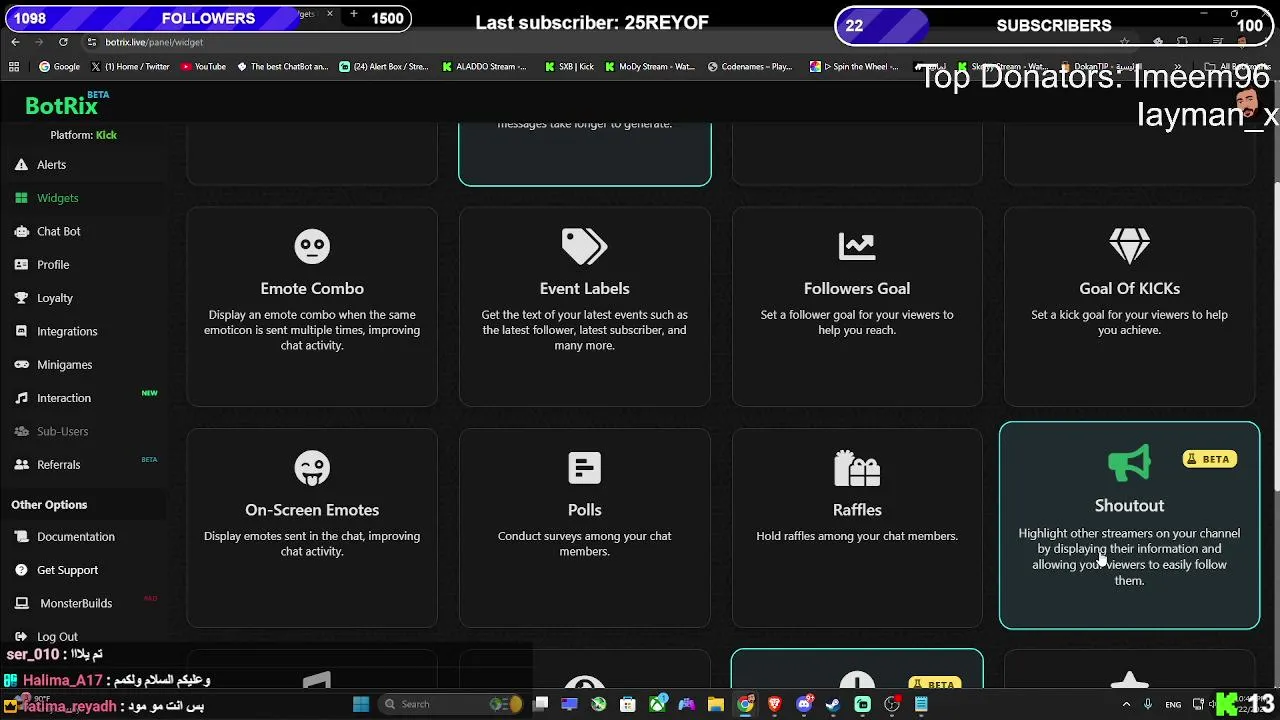Open the Loyalty trophy icon
1280x720 pixels.
coord(21,298)
